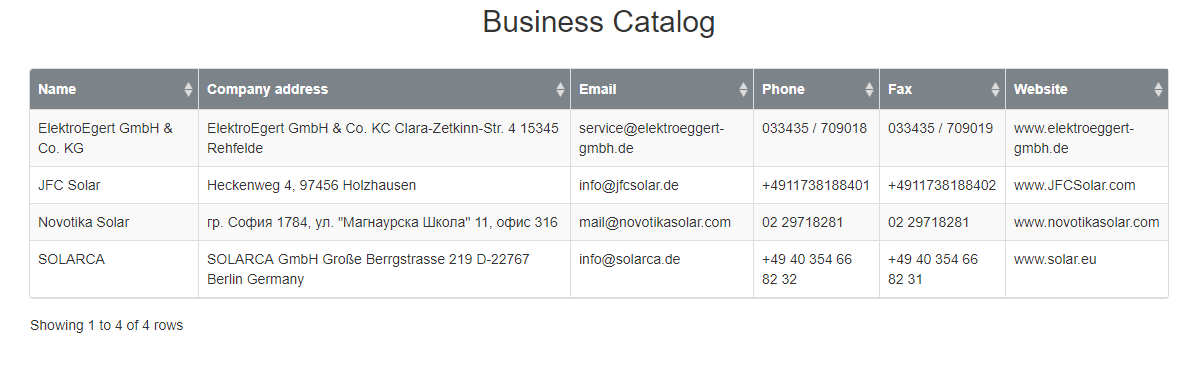Click the Email header label
Screen dimensions: 1194x366
click(x=598, y=89)
